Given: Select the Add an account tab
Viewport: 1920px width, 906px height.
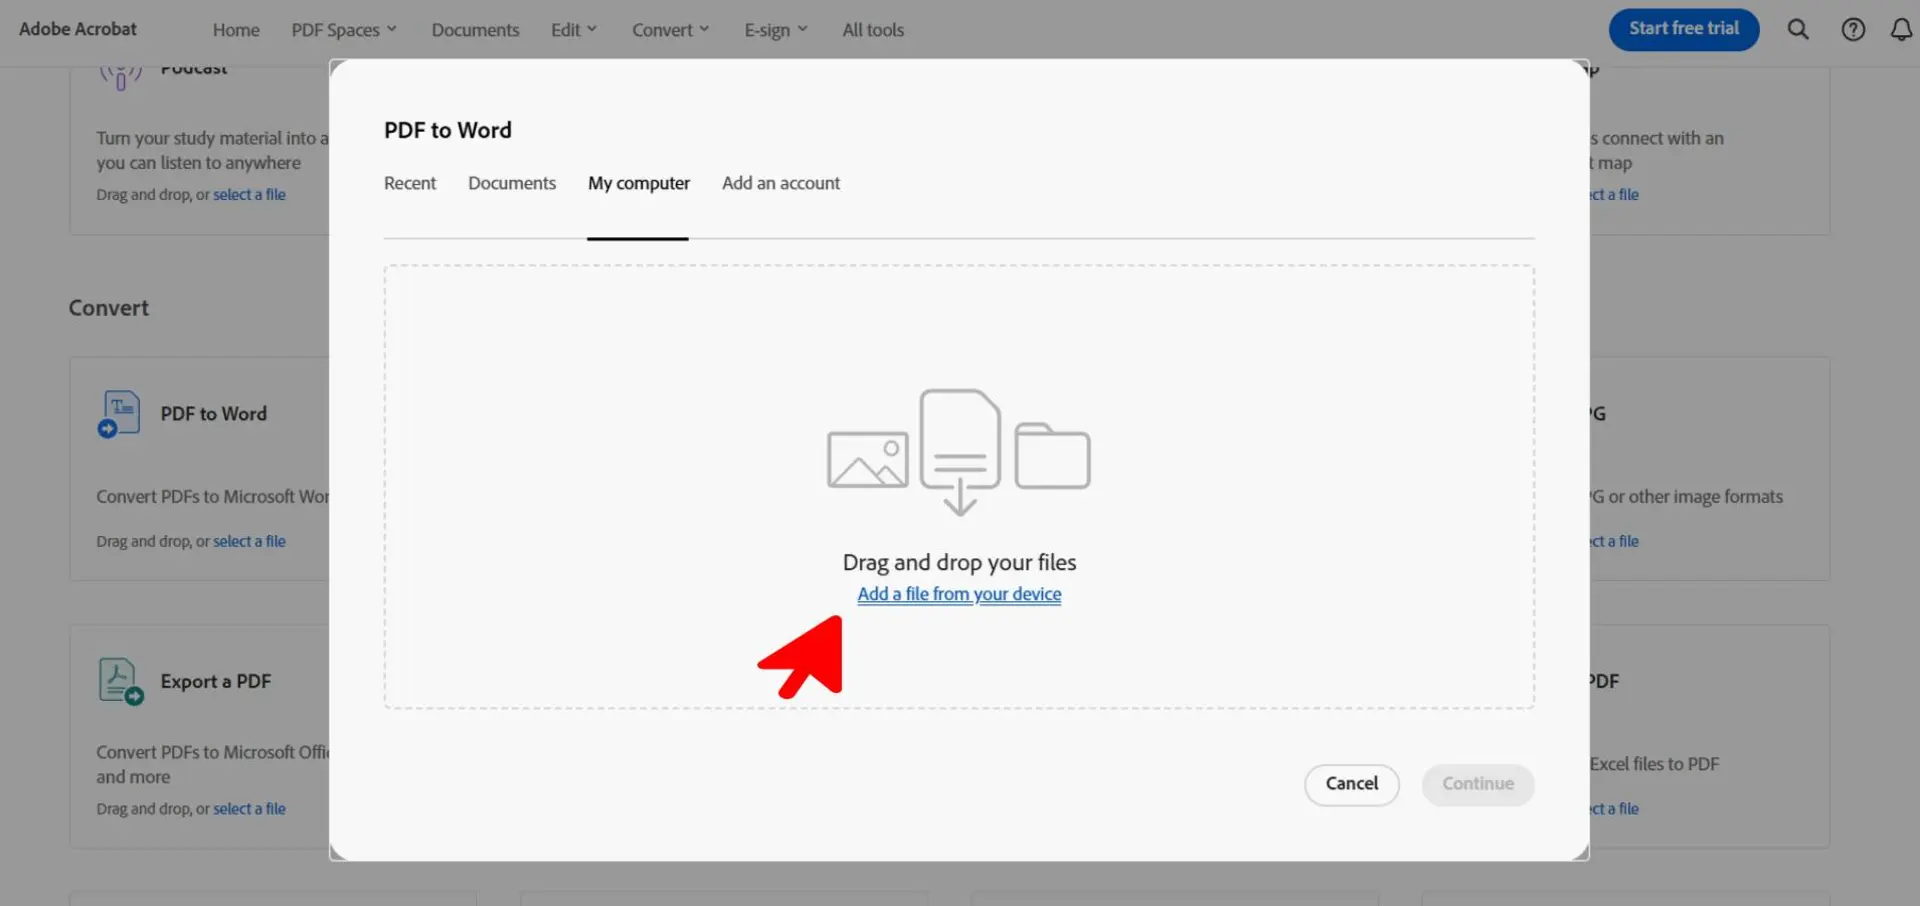Looking at the screenshot, I should (781, 183).
